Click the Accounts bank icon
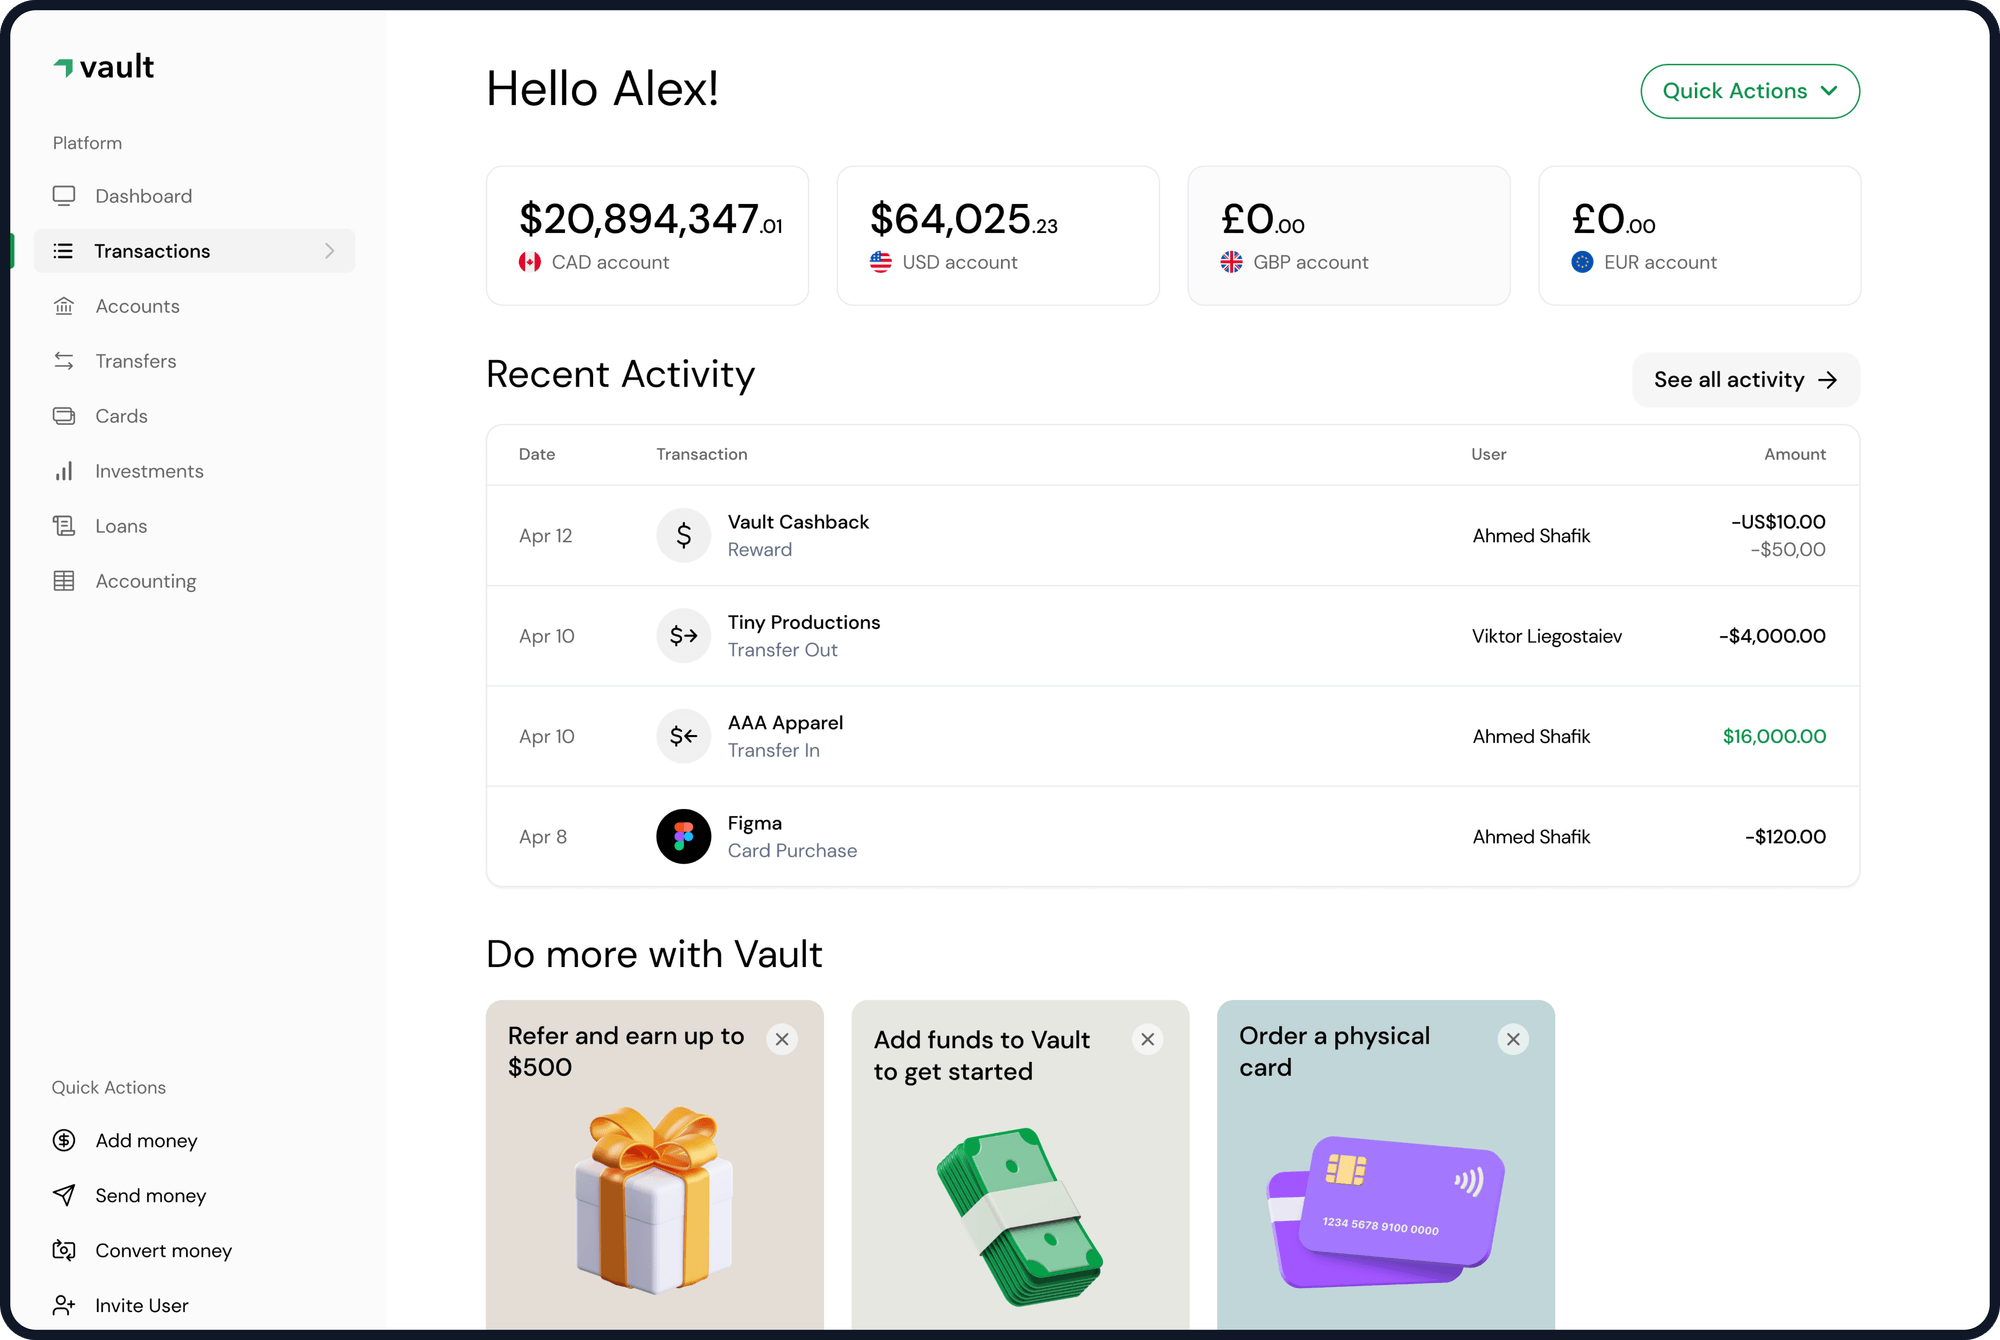This screenshot has width=2000, height=1340. point(64,306)
